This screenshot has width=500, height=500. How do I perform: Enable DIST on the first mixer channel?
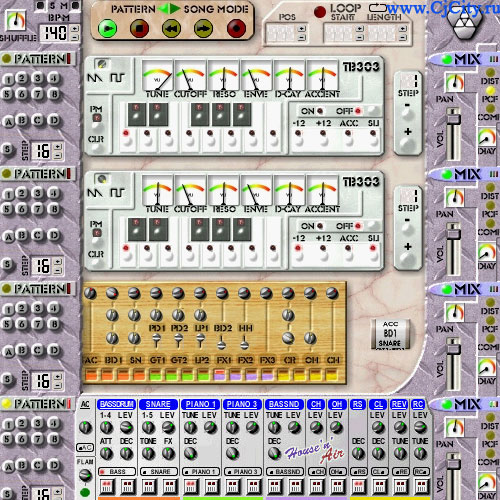pos(490,72)
